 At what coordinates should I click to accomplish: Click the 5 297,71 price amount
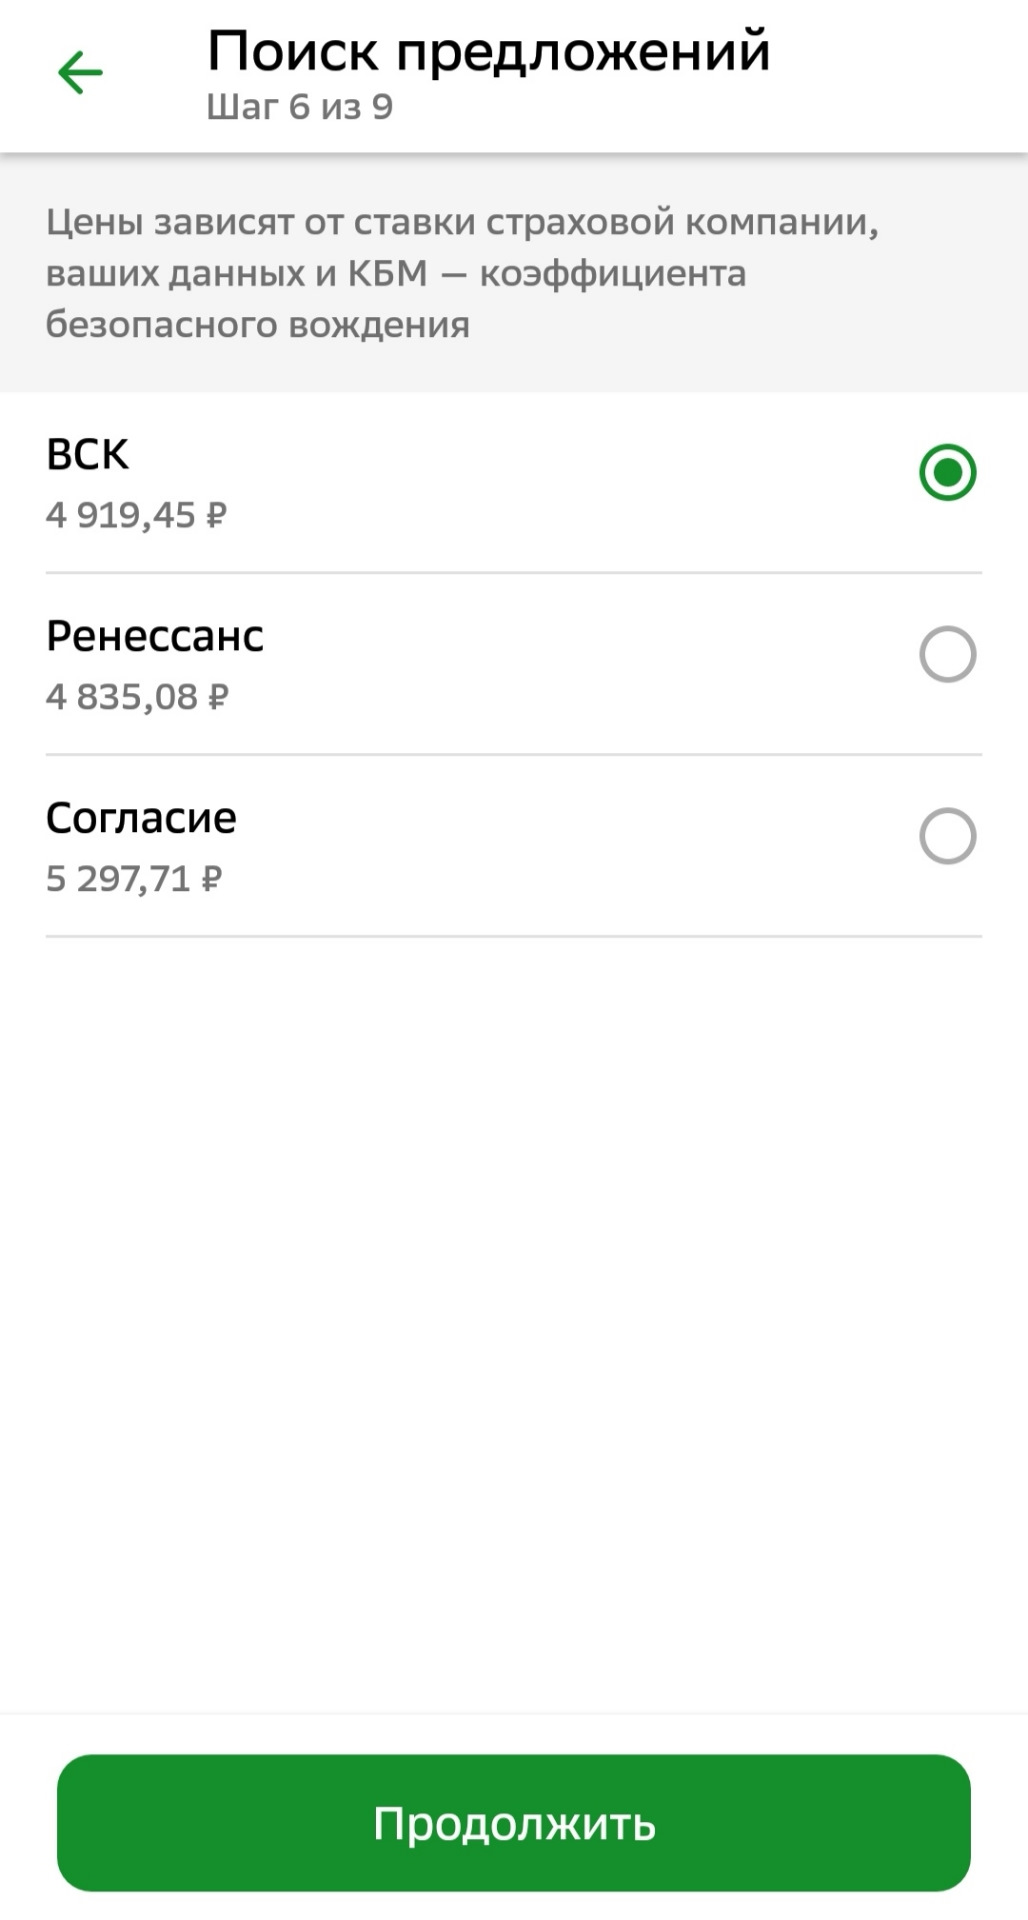click(x=118, y=879)
